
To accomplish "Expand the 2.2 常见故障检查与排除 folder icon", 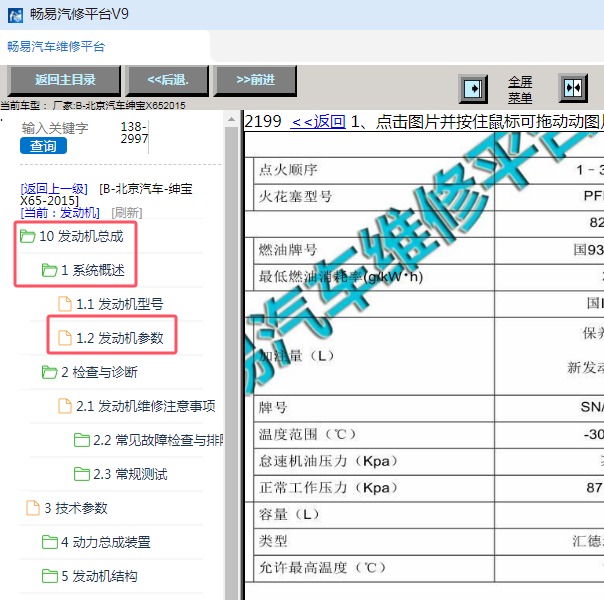I will click(x=81, y=439).
